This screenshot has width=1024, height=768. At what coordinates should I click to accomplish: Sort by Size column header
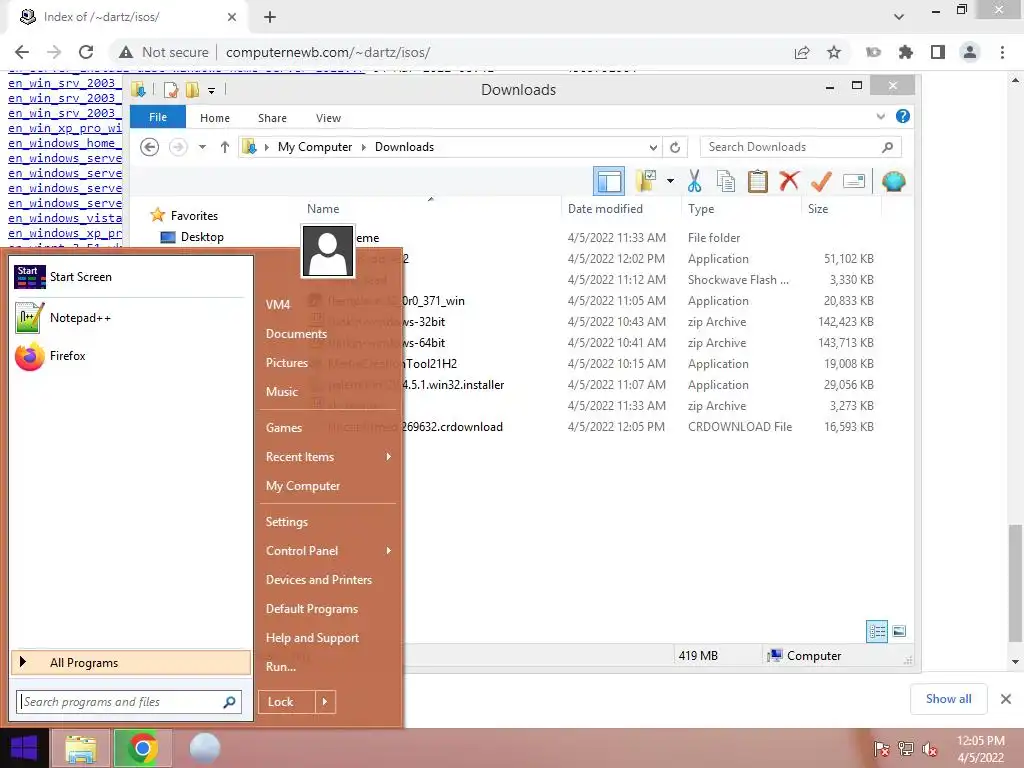click(x=818, y=209)
